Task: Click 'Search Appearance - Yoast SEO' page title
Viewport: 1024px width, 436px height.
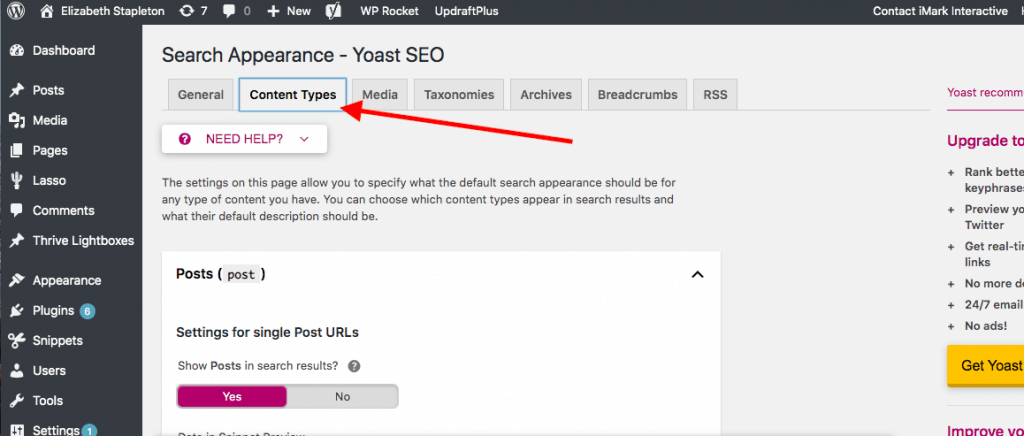Action: click(x=303, y=55)
